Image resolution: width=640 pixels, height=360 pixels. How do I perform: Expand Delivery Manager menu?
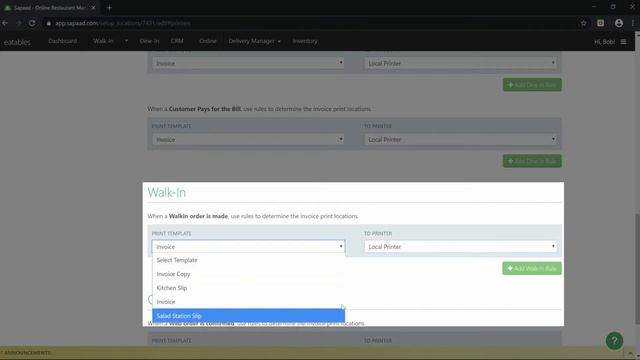[254, 41]
